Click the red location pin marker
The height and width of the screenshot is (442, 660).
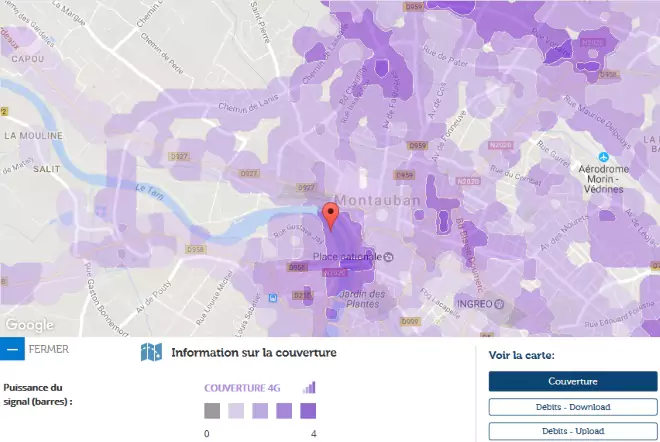coord(330,216)
